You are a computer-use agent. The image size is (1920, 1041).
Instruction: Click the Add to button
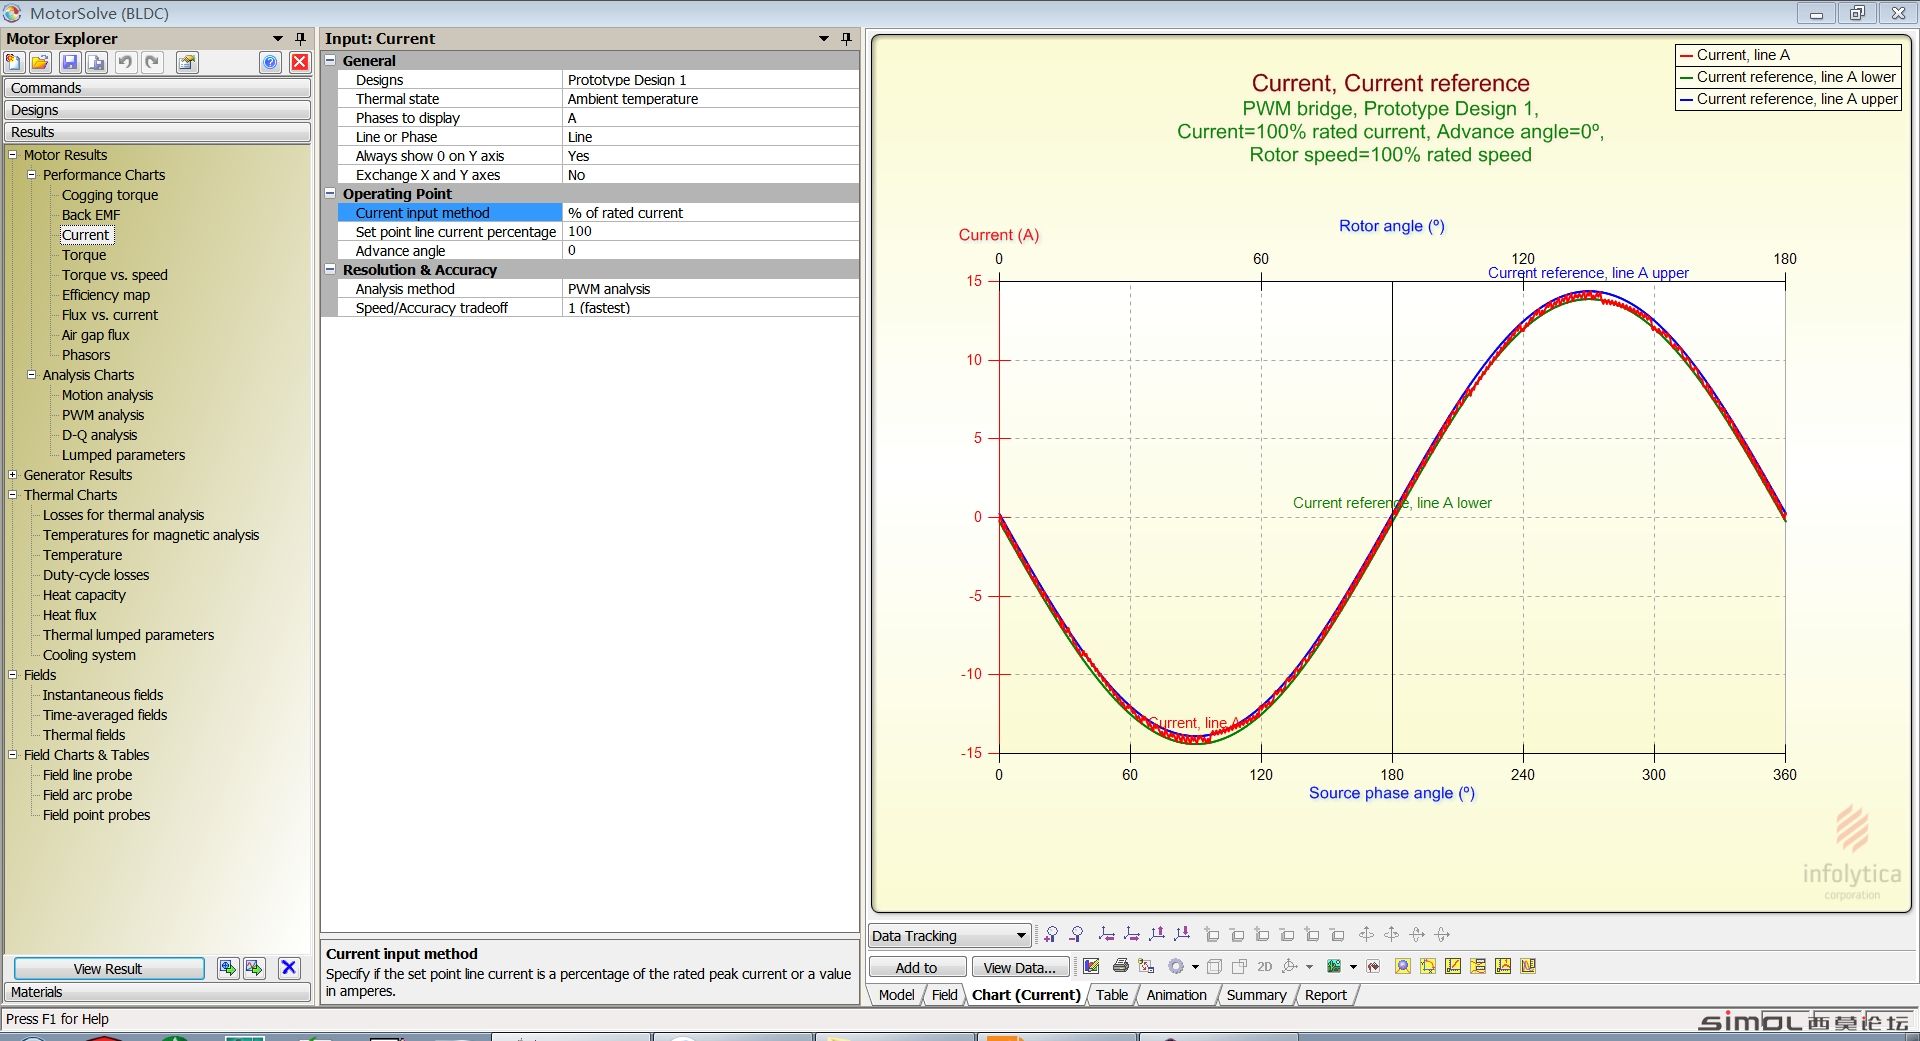917,967
